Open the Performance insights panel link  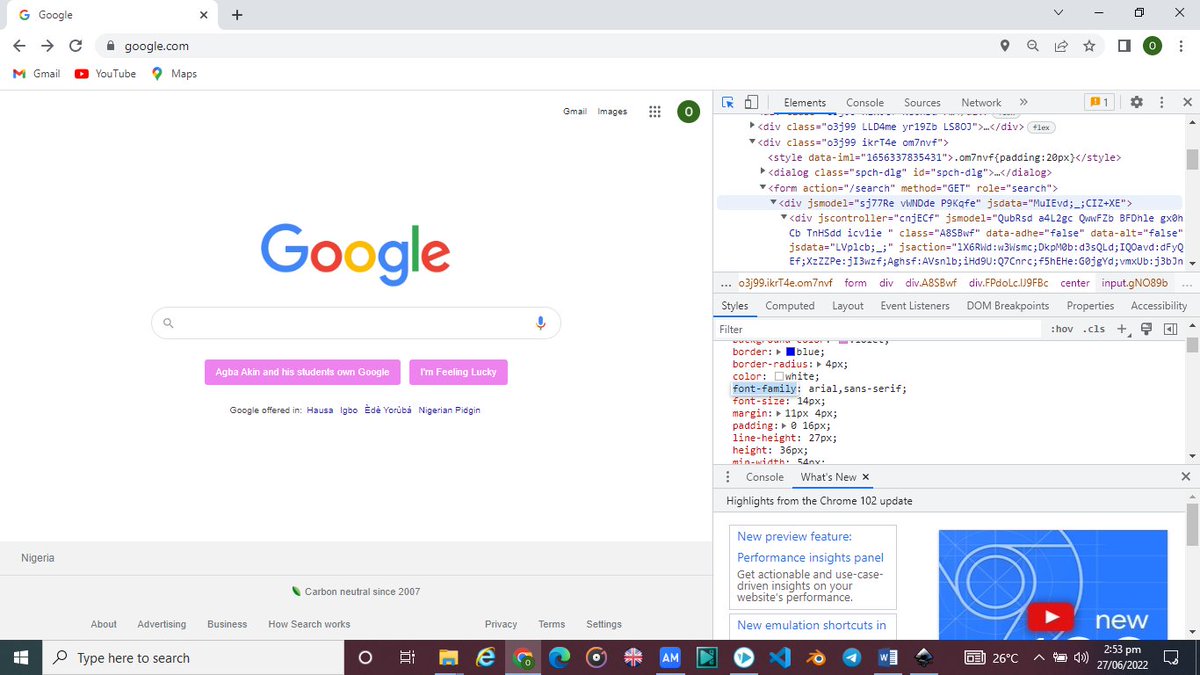tap(810, 557)
